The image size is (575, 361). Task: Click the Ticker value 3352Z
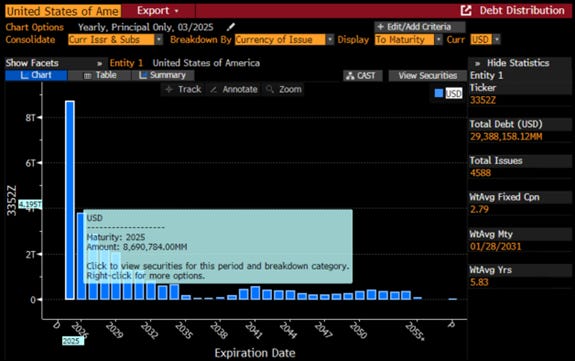pos(483,100)
